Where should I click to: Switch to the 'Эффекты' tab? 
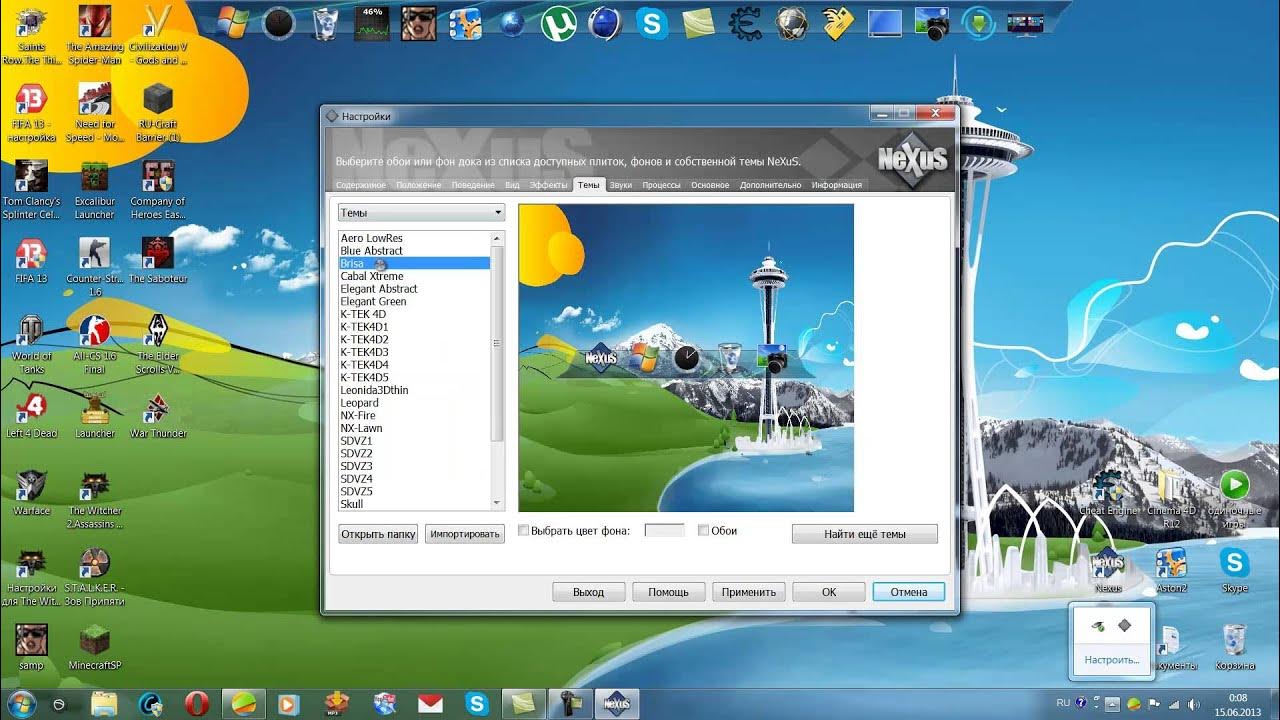click(x=548, y=185)
